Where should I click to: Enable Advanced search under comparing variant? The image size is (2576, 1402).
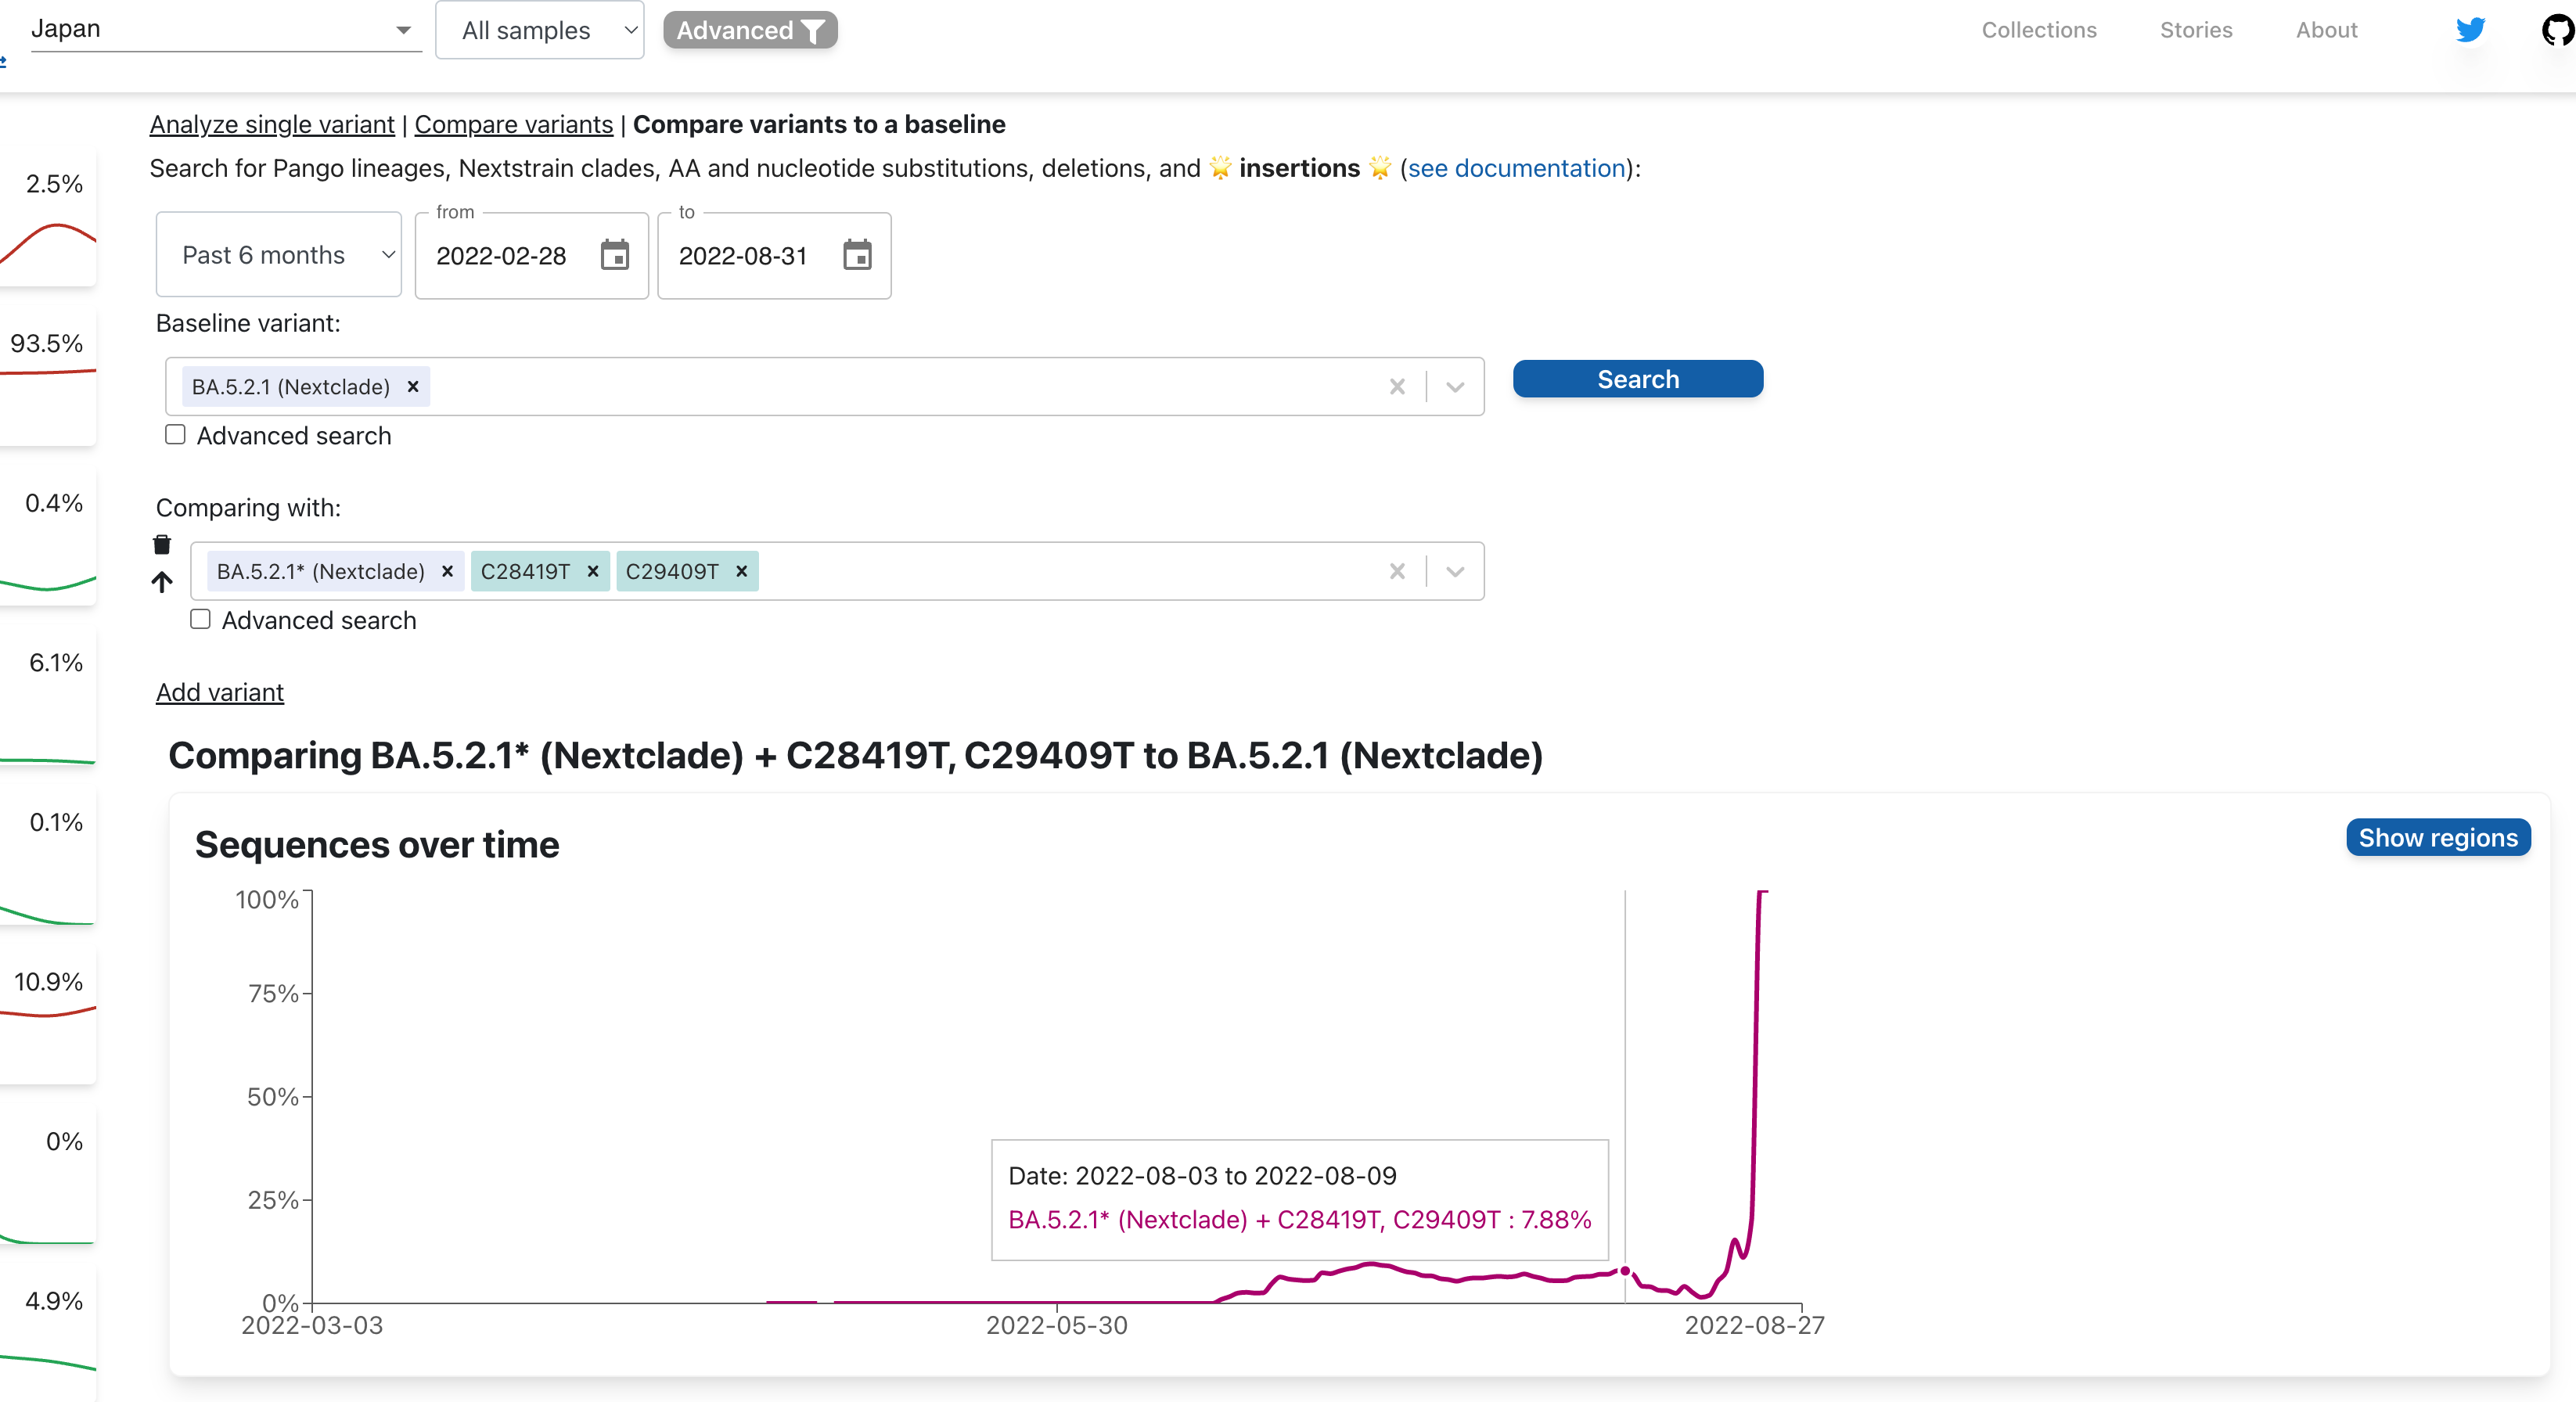click(201, 620)
